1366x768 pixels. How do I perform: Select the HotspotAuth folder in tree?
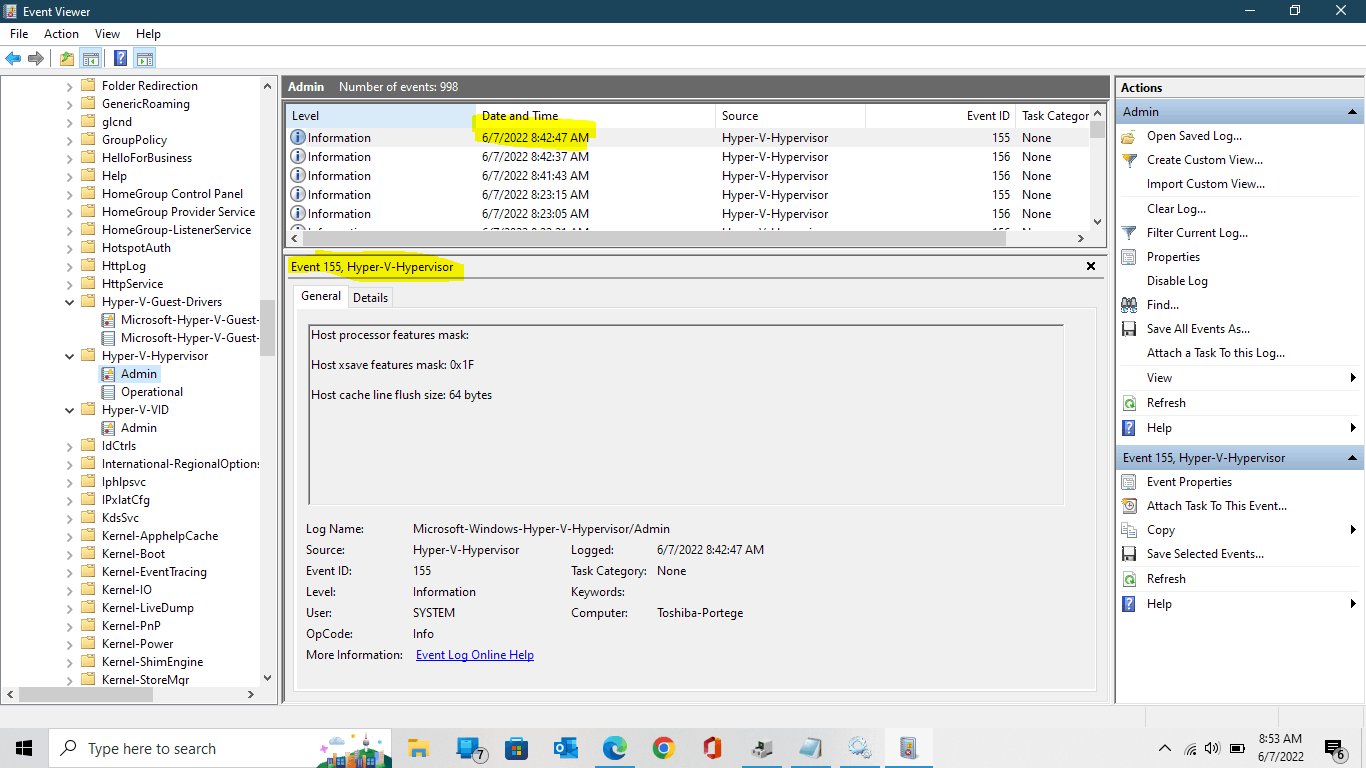point(136,248)
